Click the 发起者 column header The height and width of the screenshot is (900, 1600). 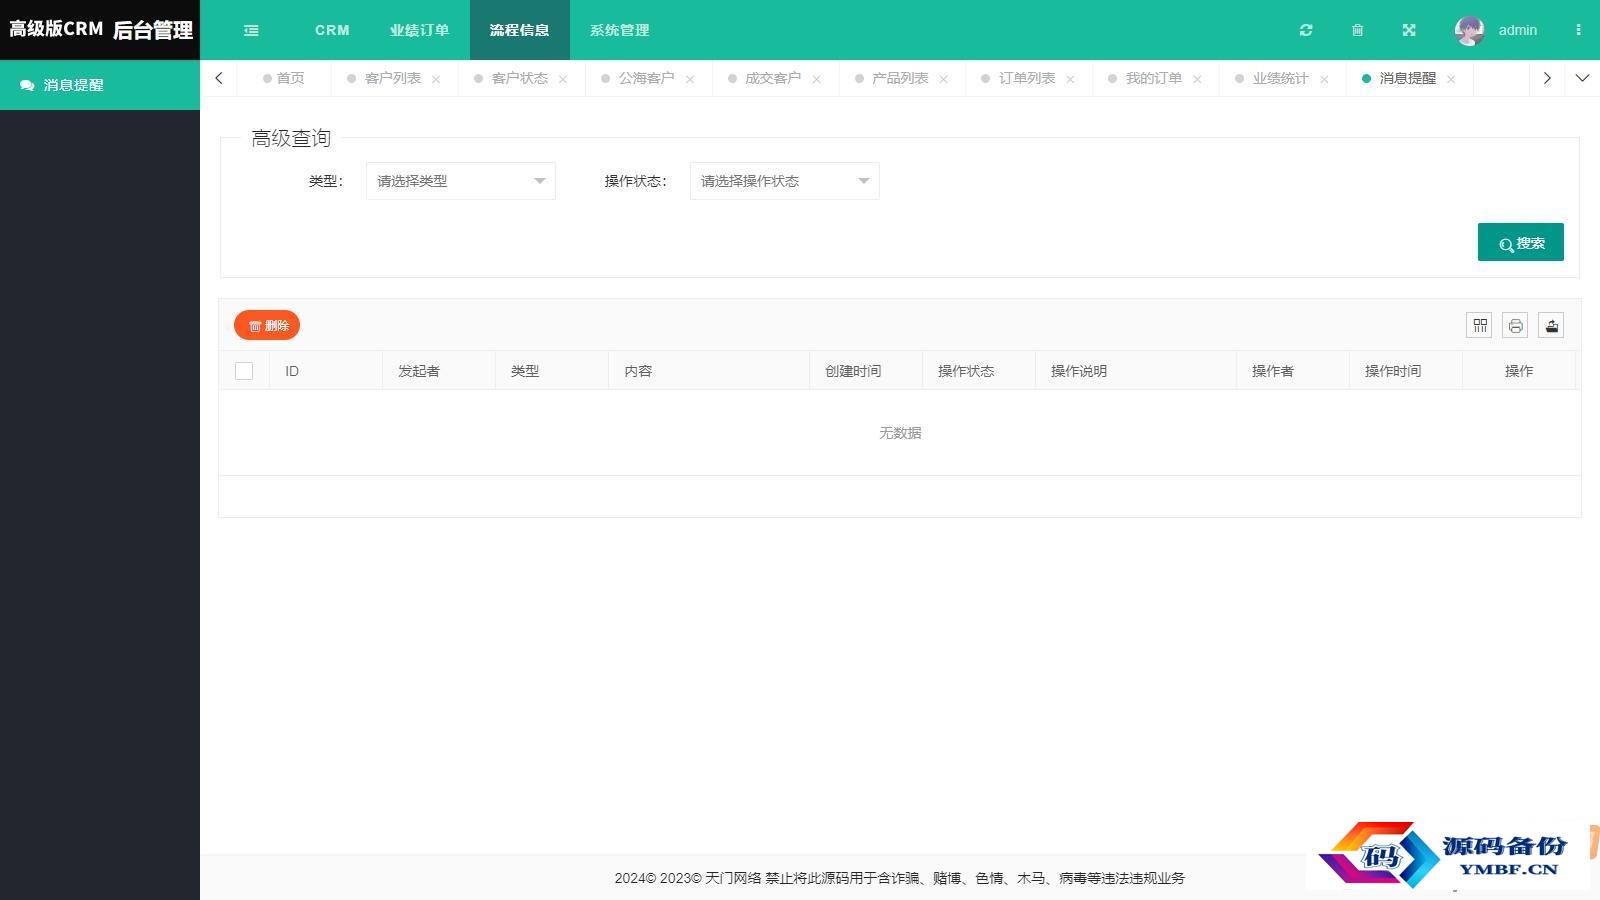[x=439, y=371]
